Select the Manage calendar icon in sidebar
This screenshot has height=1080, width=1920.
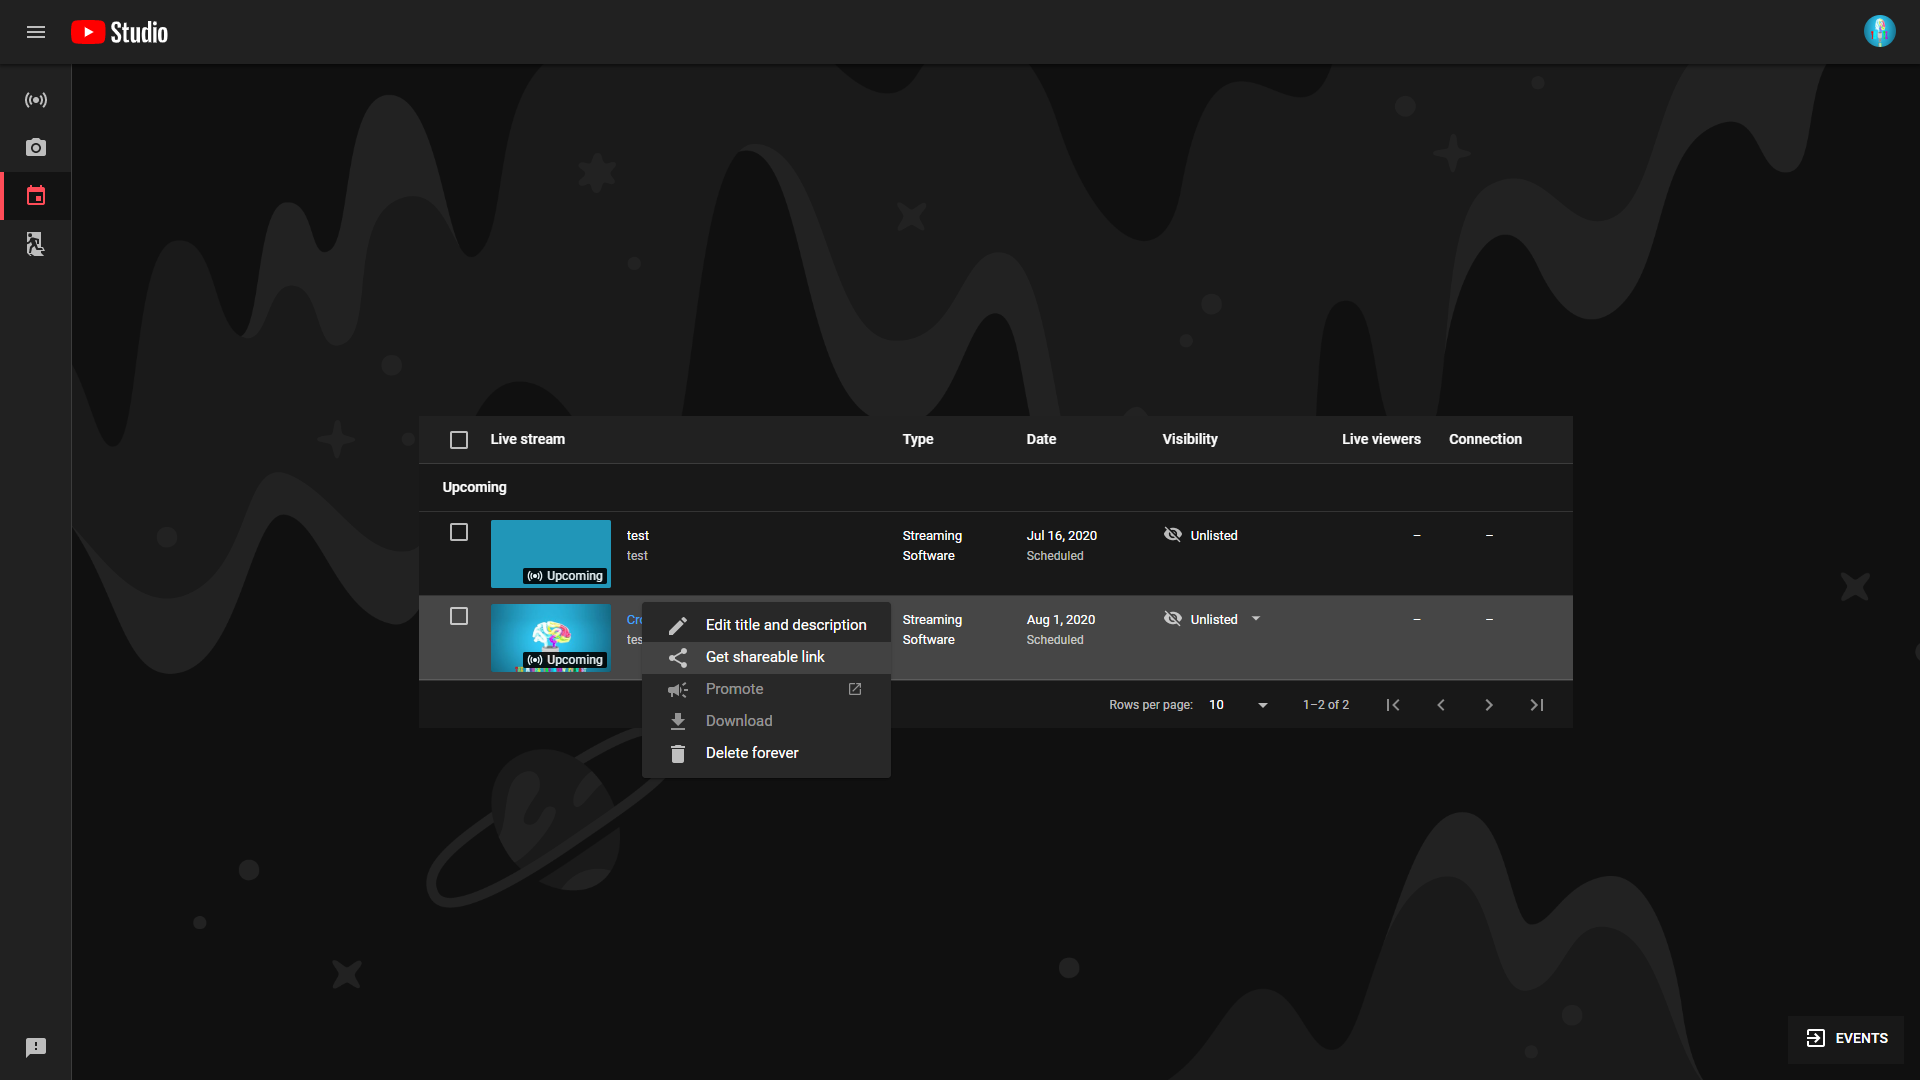click(36, 196)
